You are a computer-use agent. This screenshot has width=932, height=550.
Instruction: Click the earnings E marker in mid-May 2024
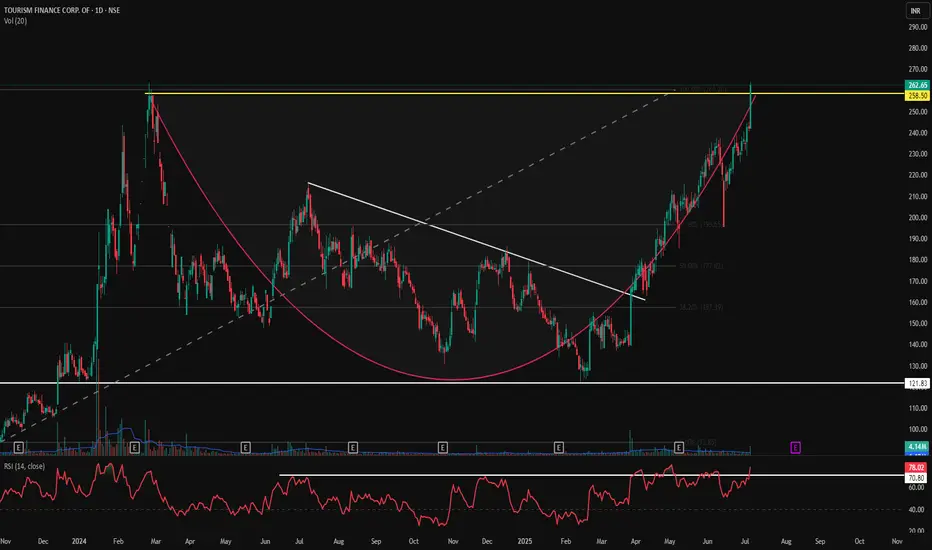point(245,447)
